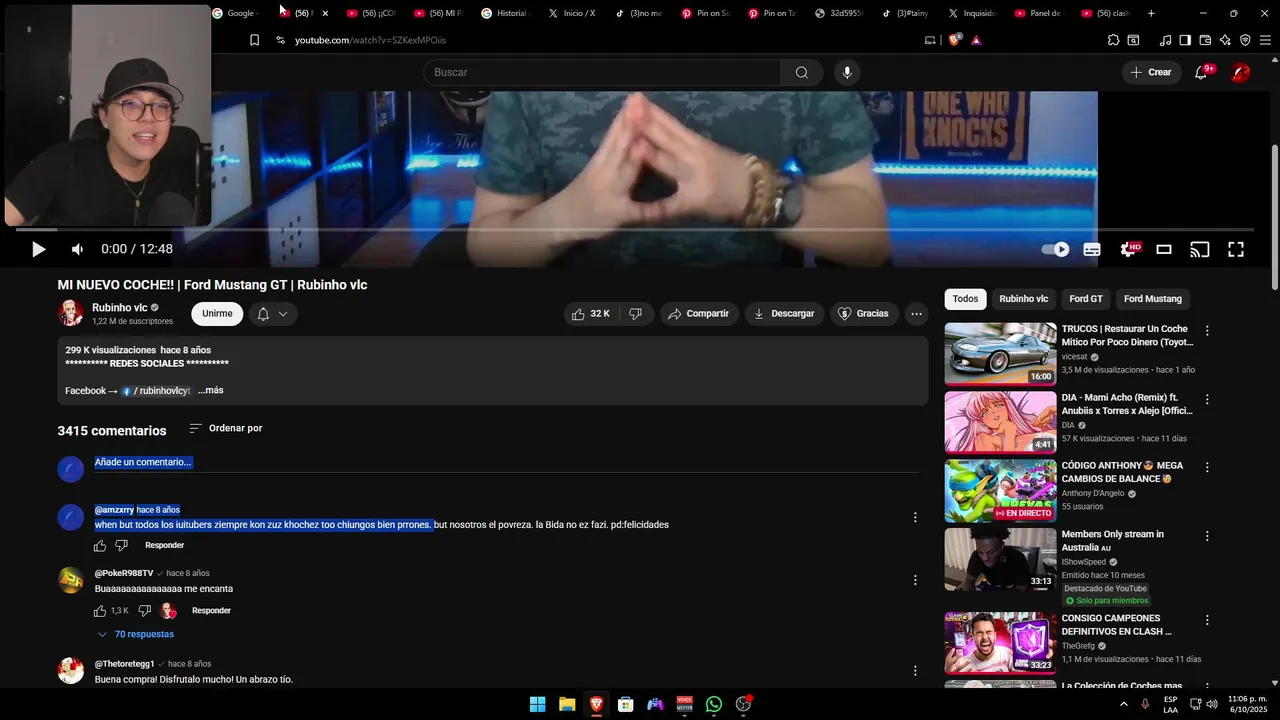This screenshot has height=720, width=1280.
Task: Select the Ford GT filter chip
Action: click(1086, 299)
